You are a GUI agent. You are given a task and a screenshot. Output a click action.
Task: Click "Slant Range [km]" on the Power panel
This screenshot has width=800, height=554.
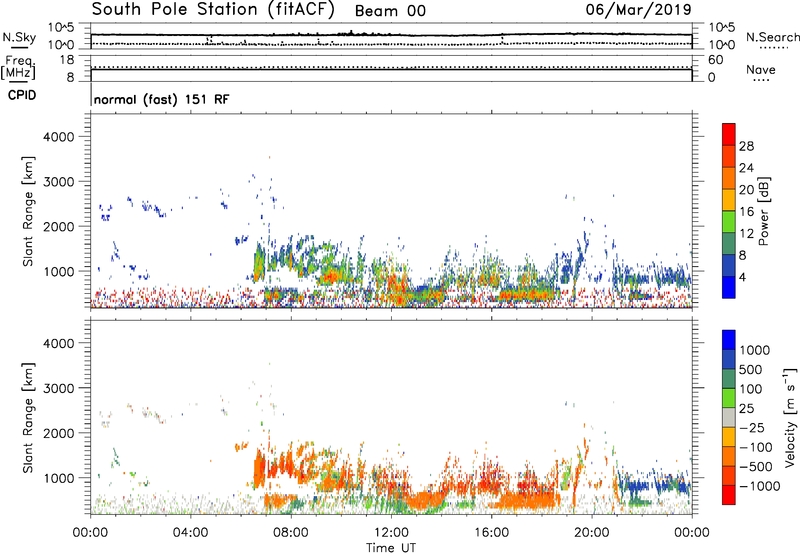tap(28, 211)
